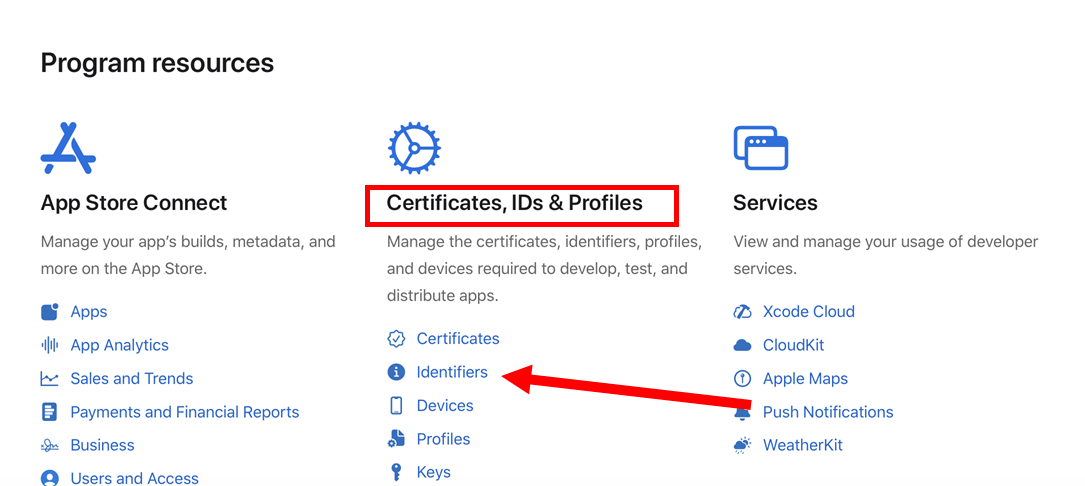Click the Certificates, IDs & Profiles heading

[x=515, y=203]
